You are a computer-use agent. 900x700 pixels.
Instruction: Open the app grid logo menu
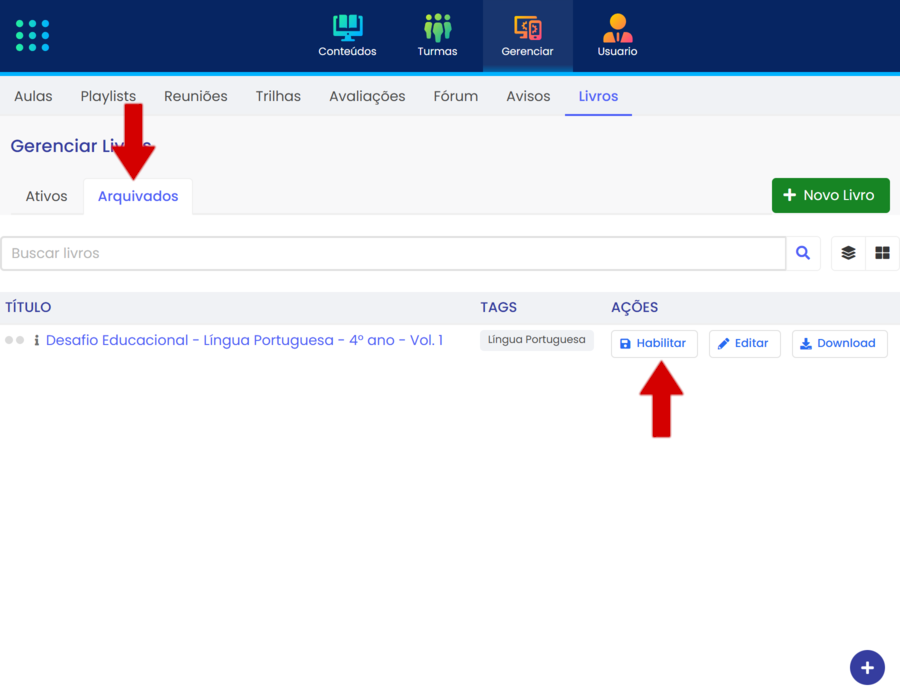[x=32, y=35]
